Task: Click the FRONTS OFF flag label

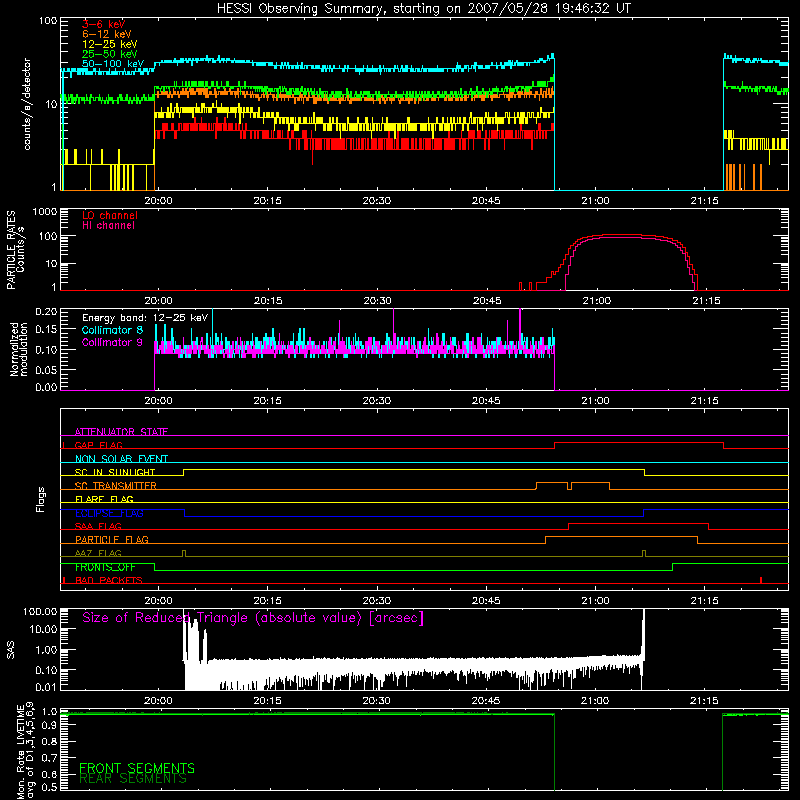Action: (105, 567)
